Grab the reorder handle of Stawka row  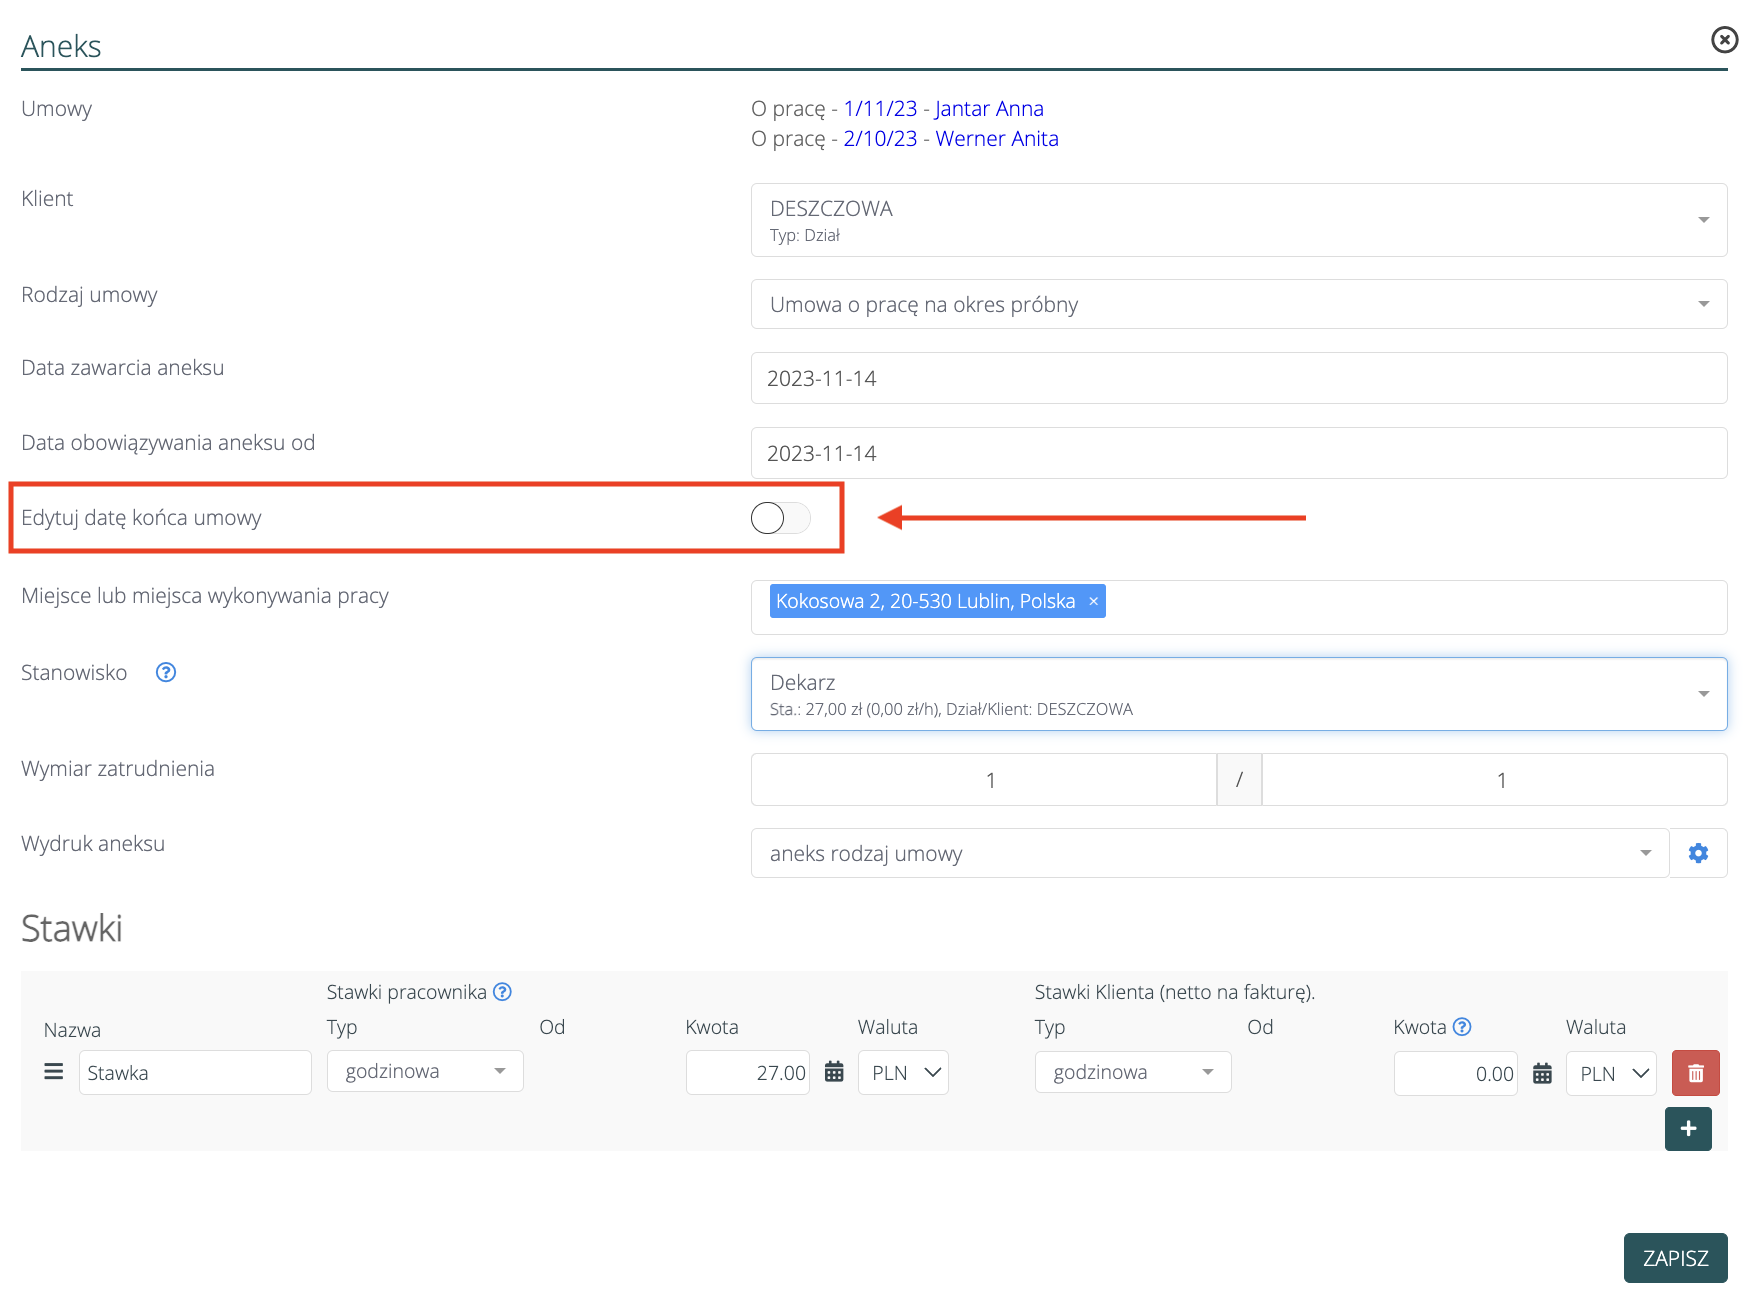(x=54, y=1072)
